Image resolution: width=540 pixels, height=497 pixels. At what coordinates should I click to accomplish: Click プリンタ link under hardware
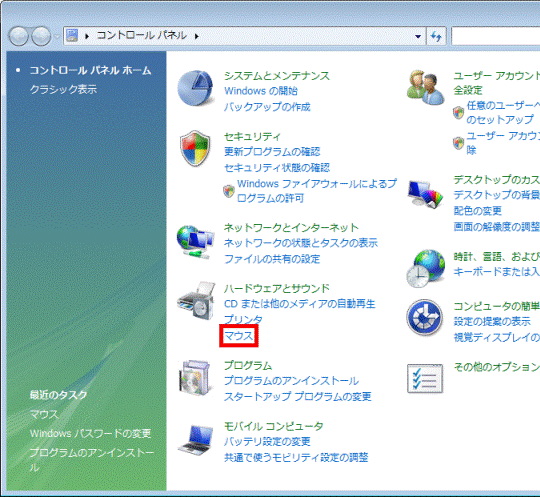(243, 320)
